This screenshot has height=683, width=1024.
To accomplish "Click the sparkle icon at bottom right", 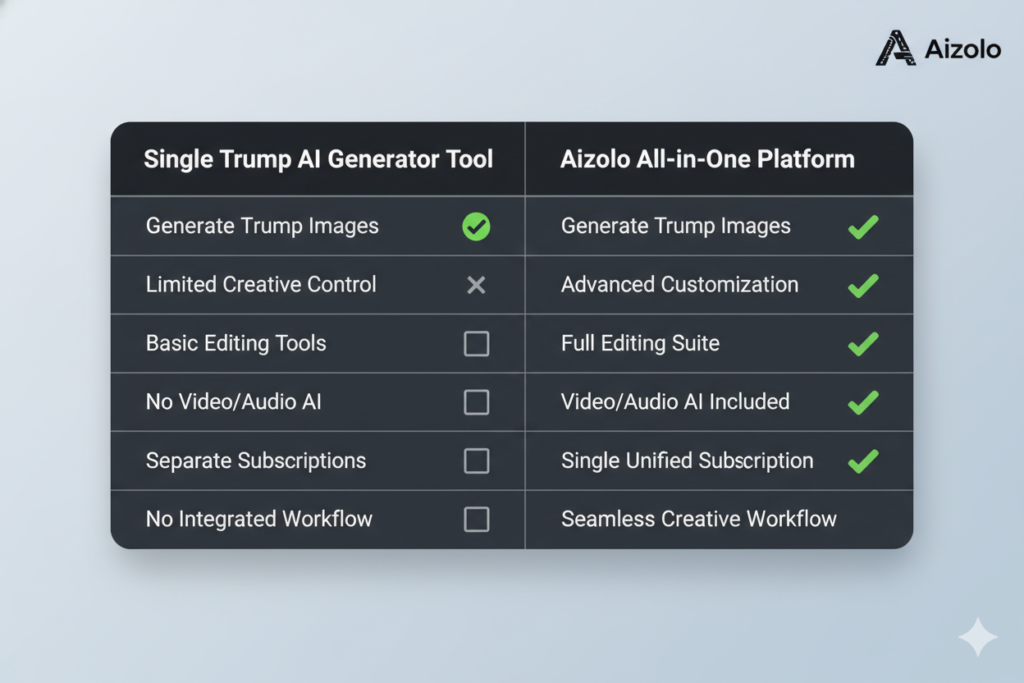I will coord(978,637).
